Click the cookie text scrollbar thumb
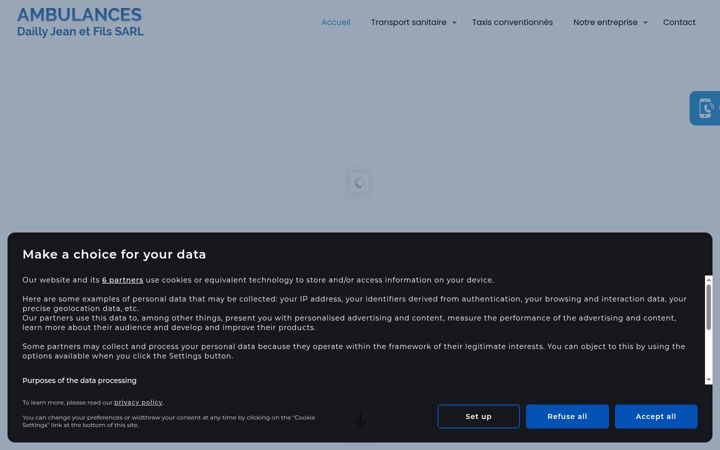Screen dimensions: 720x450 tap(709, 307)
